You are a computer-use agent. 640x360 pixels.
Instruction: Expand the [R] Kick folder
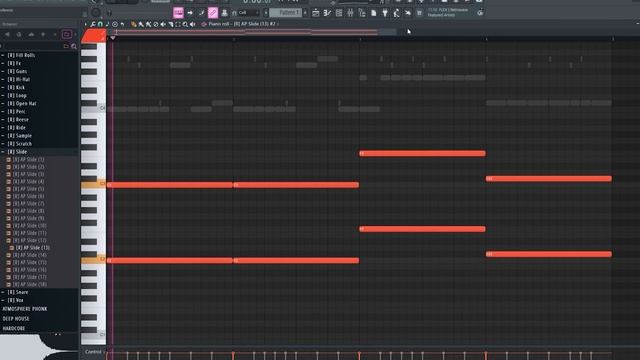pos(16,87)
